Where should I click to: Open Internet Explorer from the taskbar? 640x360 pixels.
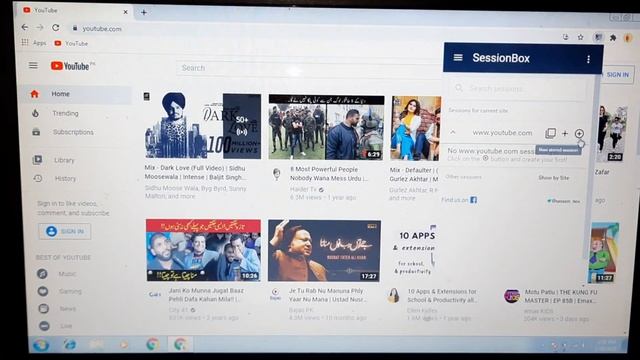70,345
